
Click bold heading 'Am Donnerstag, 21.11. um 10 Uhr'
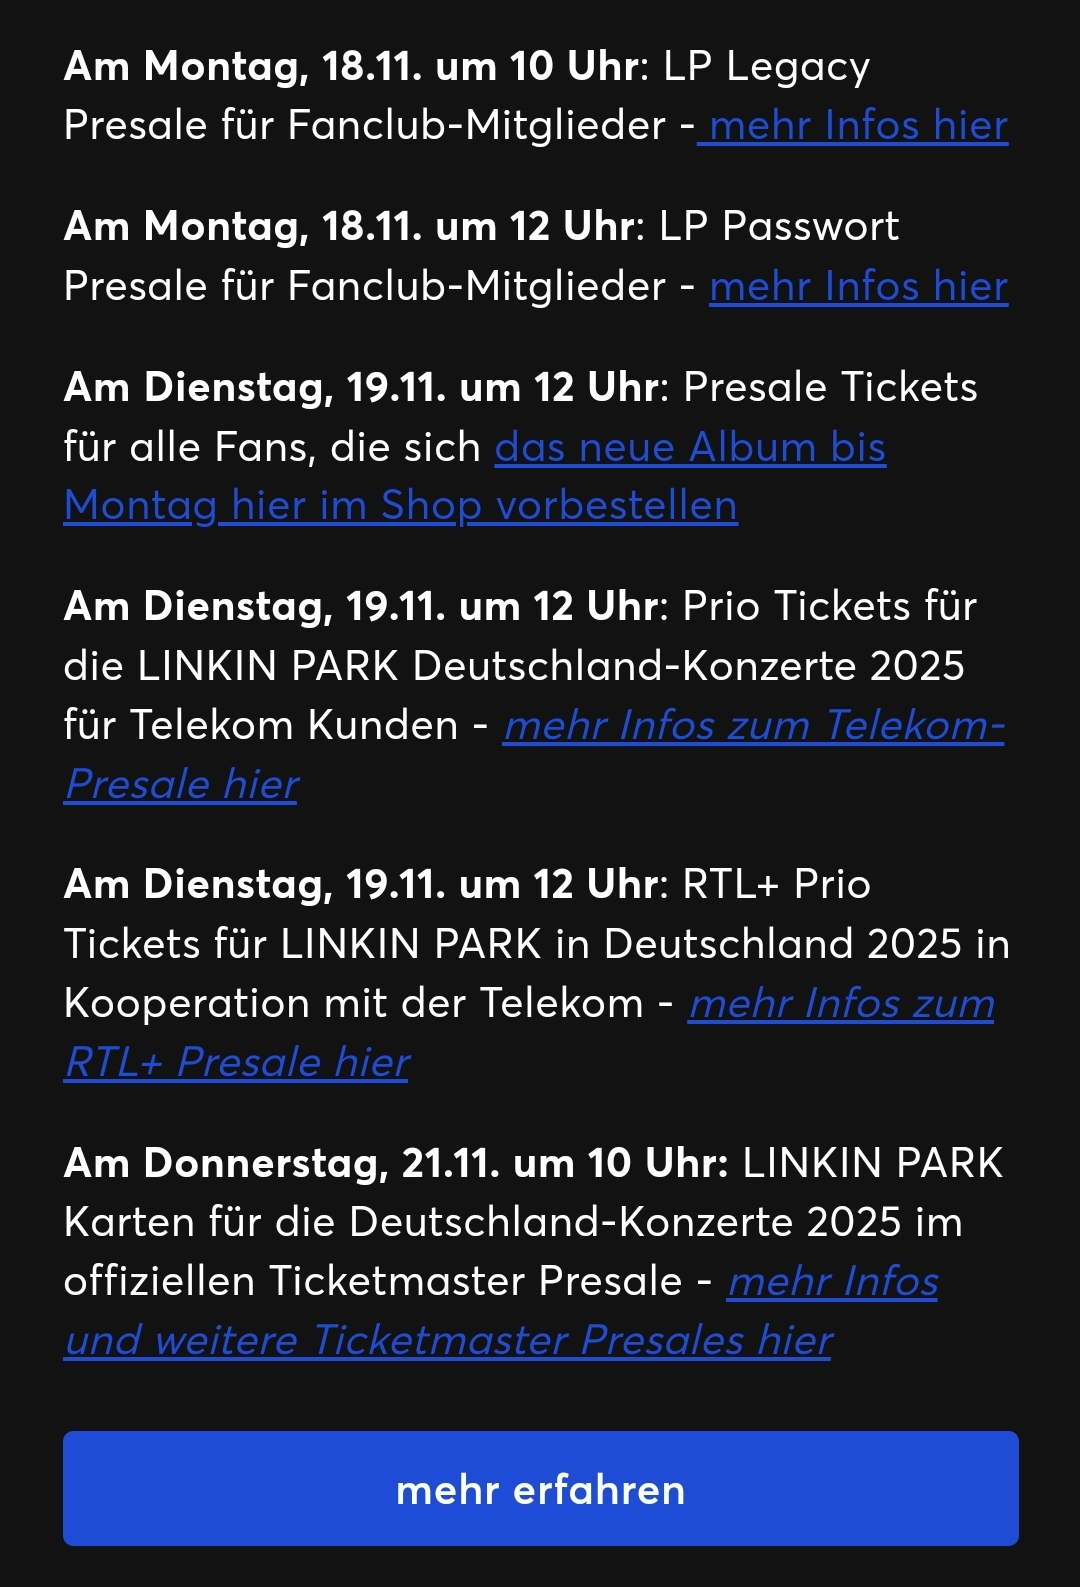tap(396, 1163)
